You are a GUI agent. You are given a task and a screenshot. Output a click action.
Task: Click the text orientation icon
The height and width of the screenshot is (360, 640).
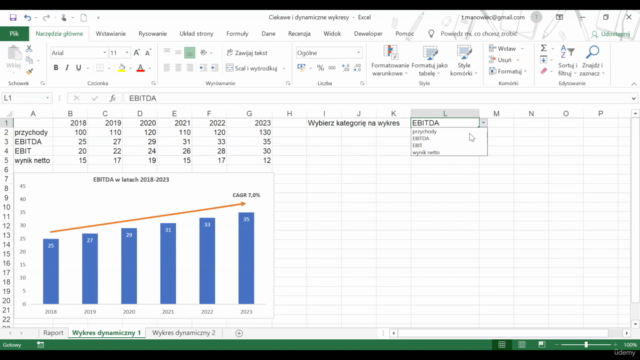coord(204,53)
